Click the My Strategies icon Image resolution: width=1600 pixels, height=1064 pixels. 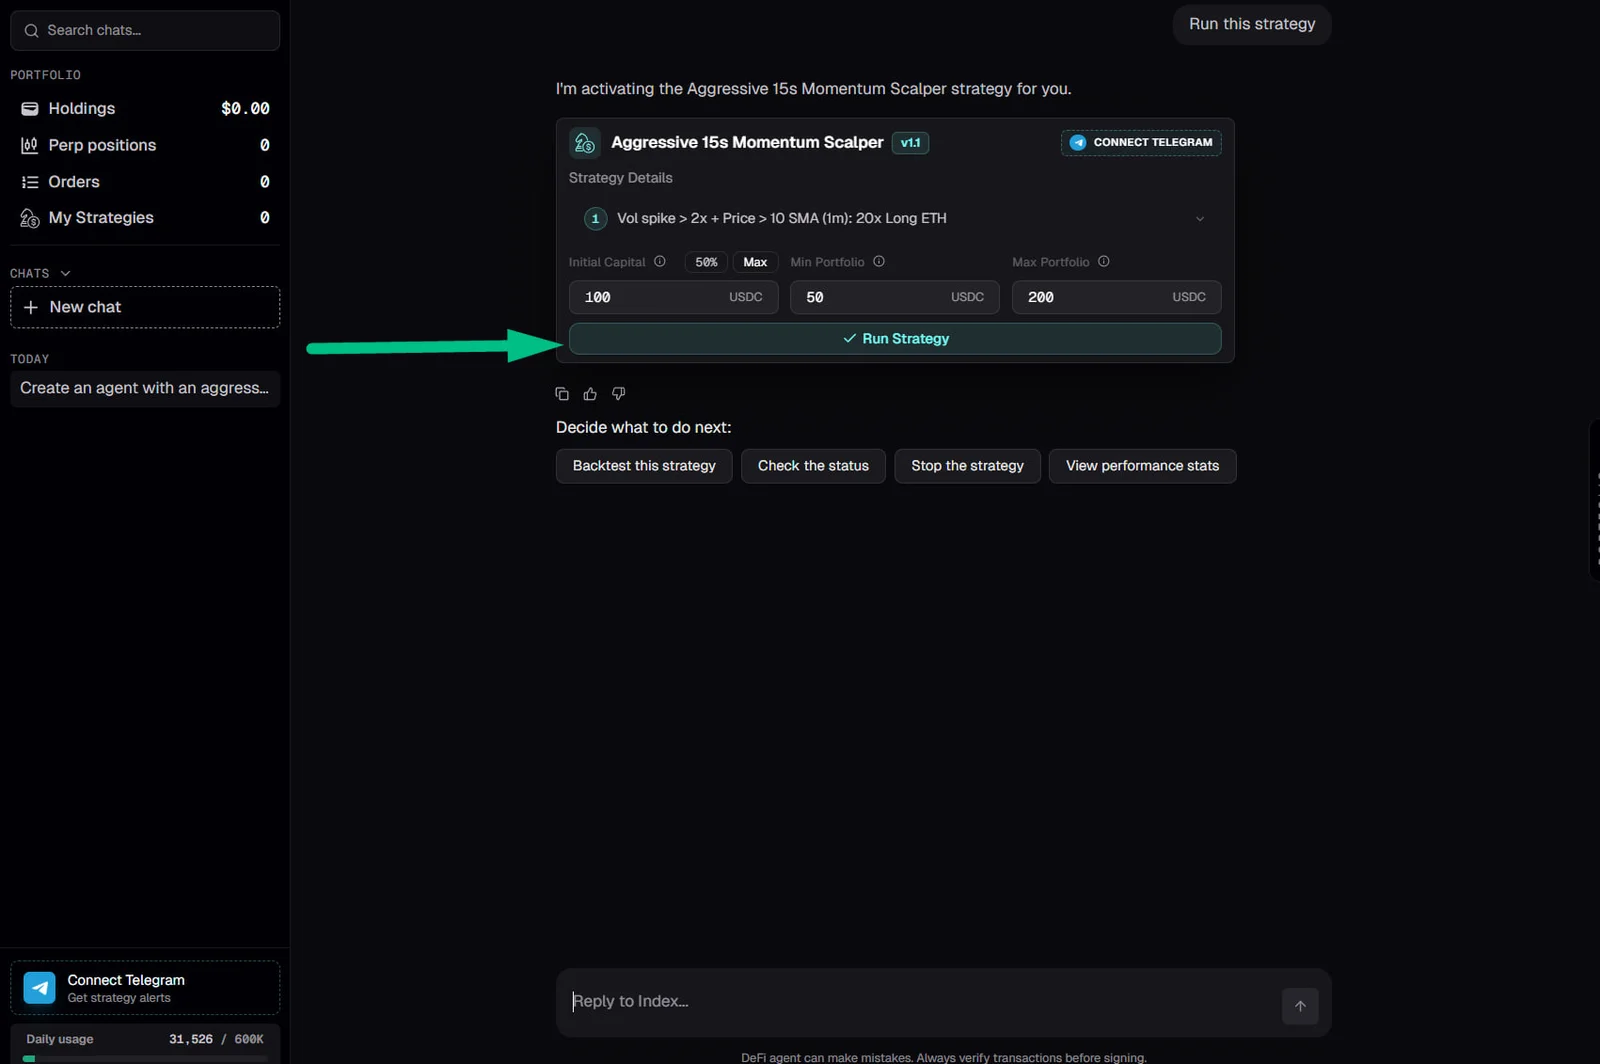[30, 218]
